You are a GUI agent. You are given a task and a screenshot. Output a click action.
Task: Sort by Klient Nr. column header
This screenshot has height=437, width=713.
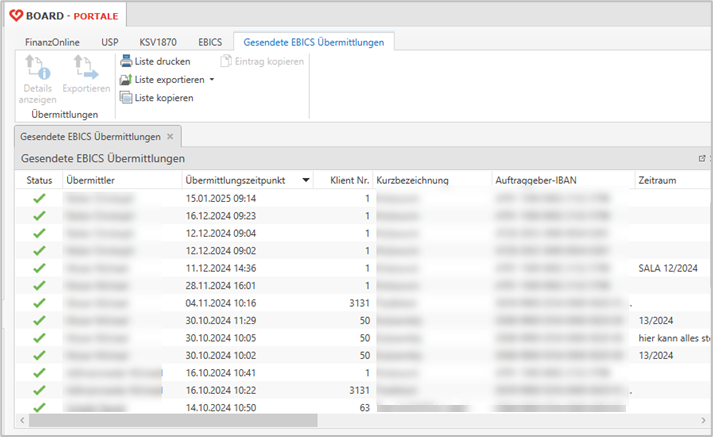(x=343, y=180)
